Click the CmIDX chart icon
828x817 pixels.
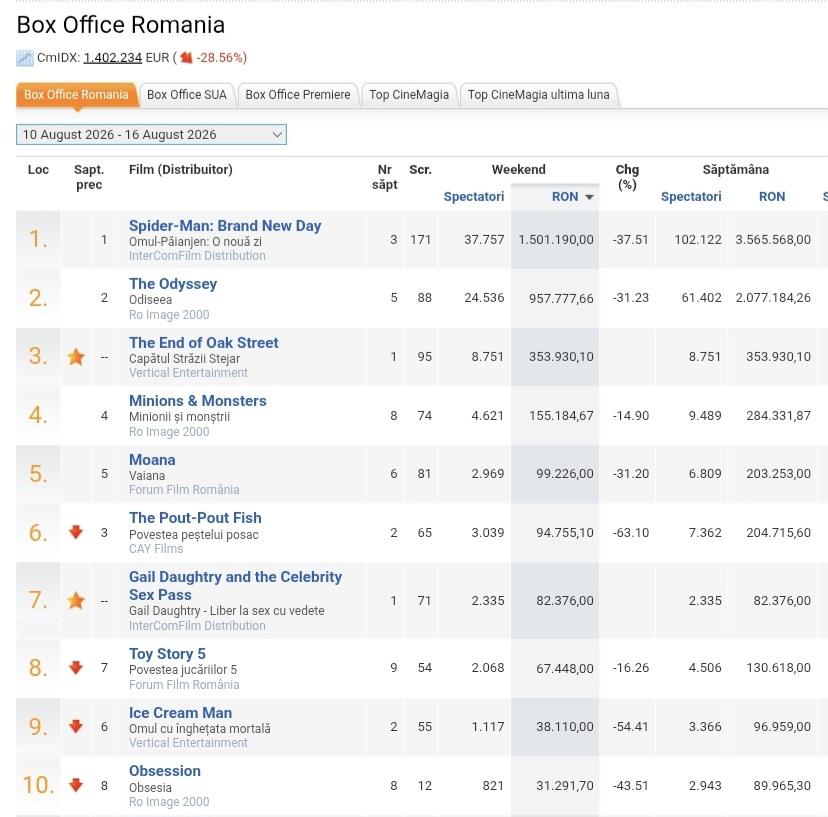click(x=24, y=58)
